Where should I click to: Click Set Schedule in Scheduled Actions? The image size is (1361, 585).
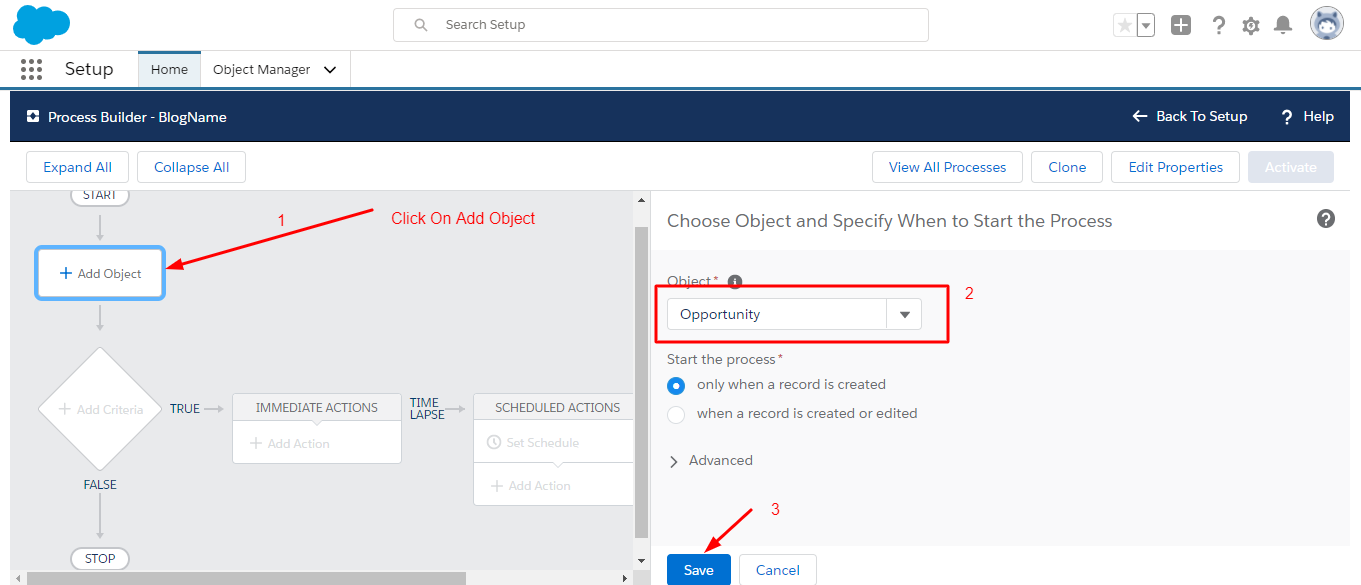pyautogui.click(x=533, y=442)
